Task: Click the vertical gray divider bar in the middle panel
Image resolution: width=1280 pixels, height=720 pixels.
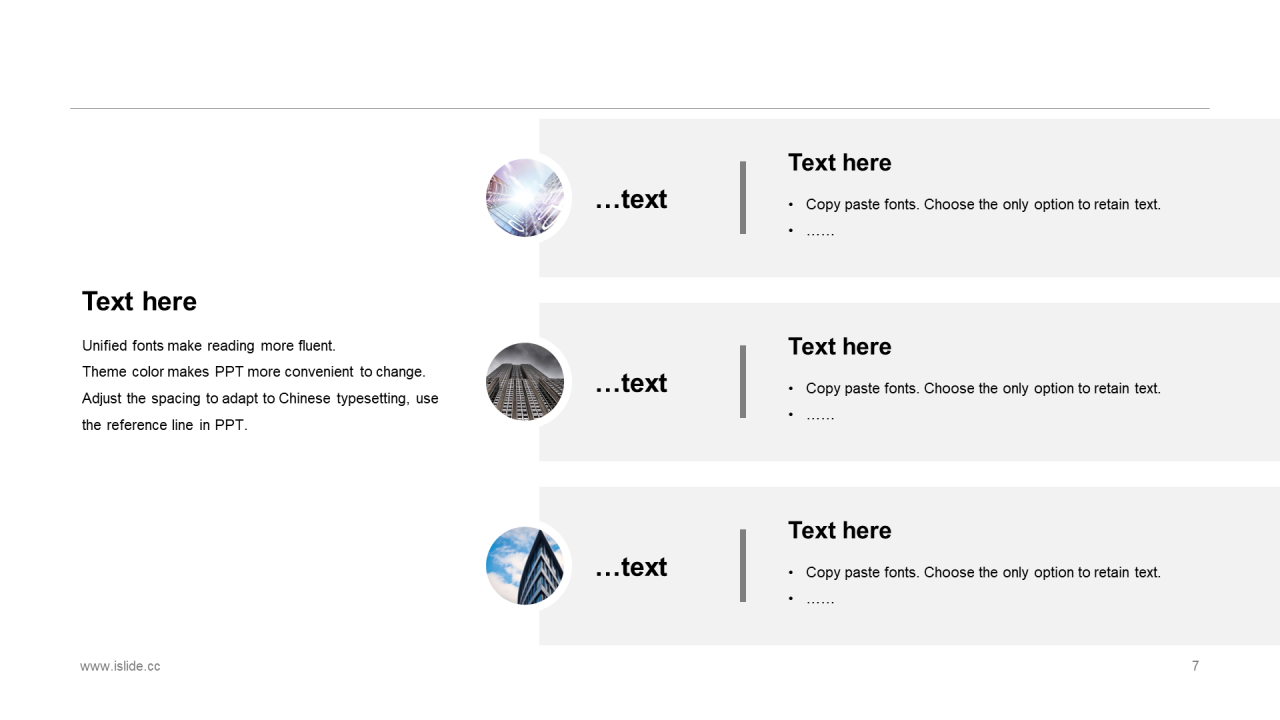Action: [743, 382]
